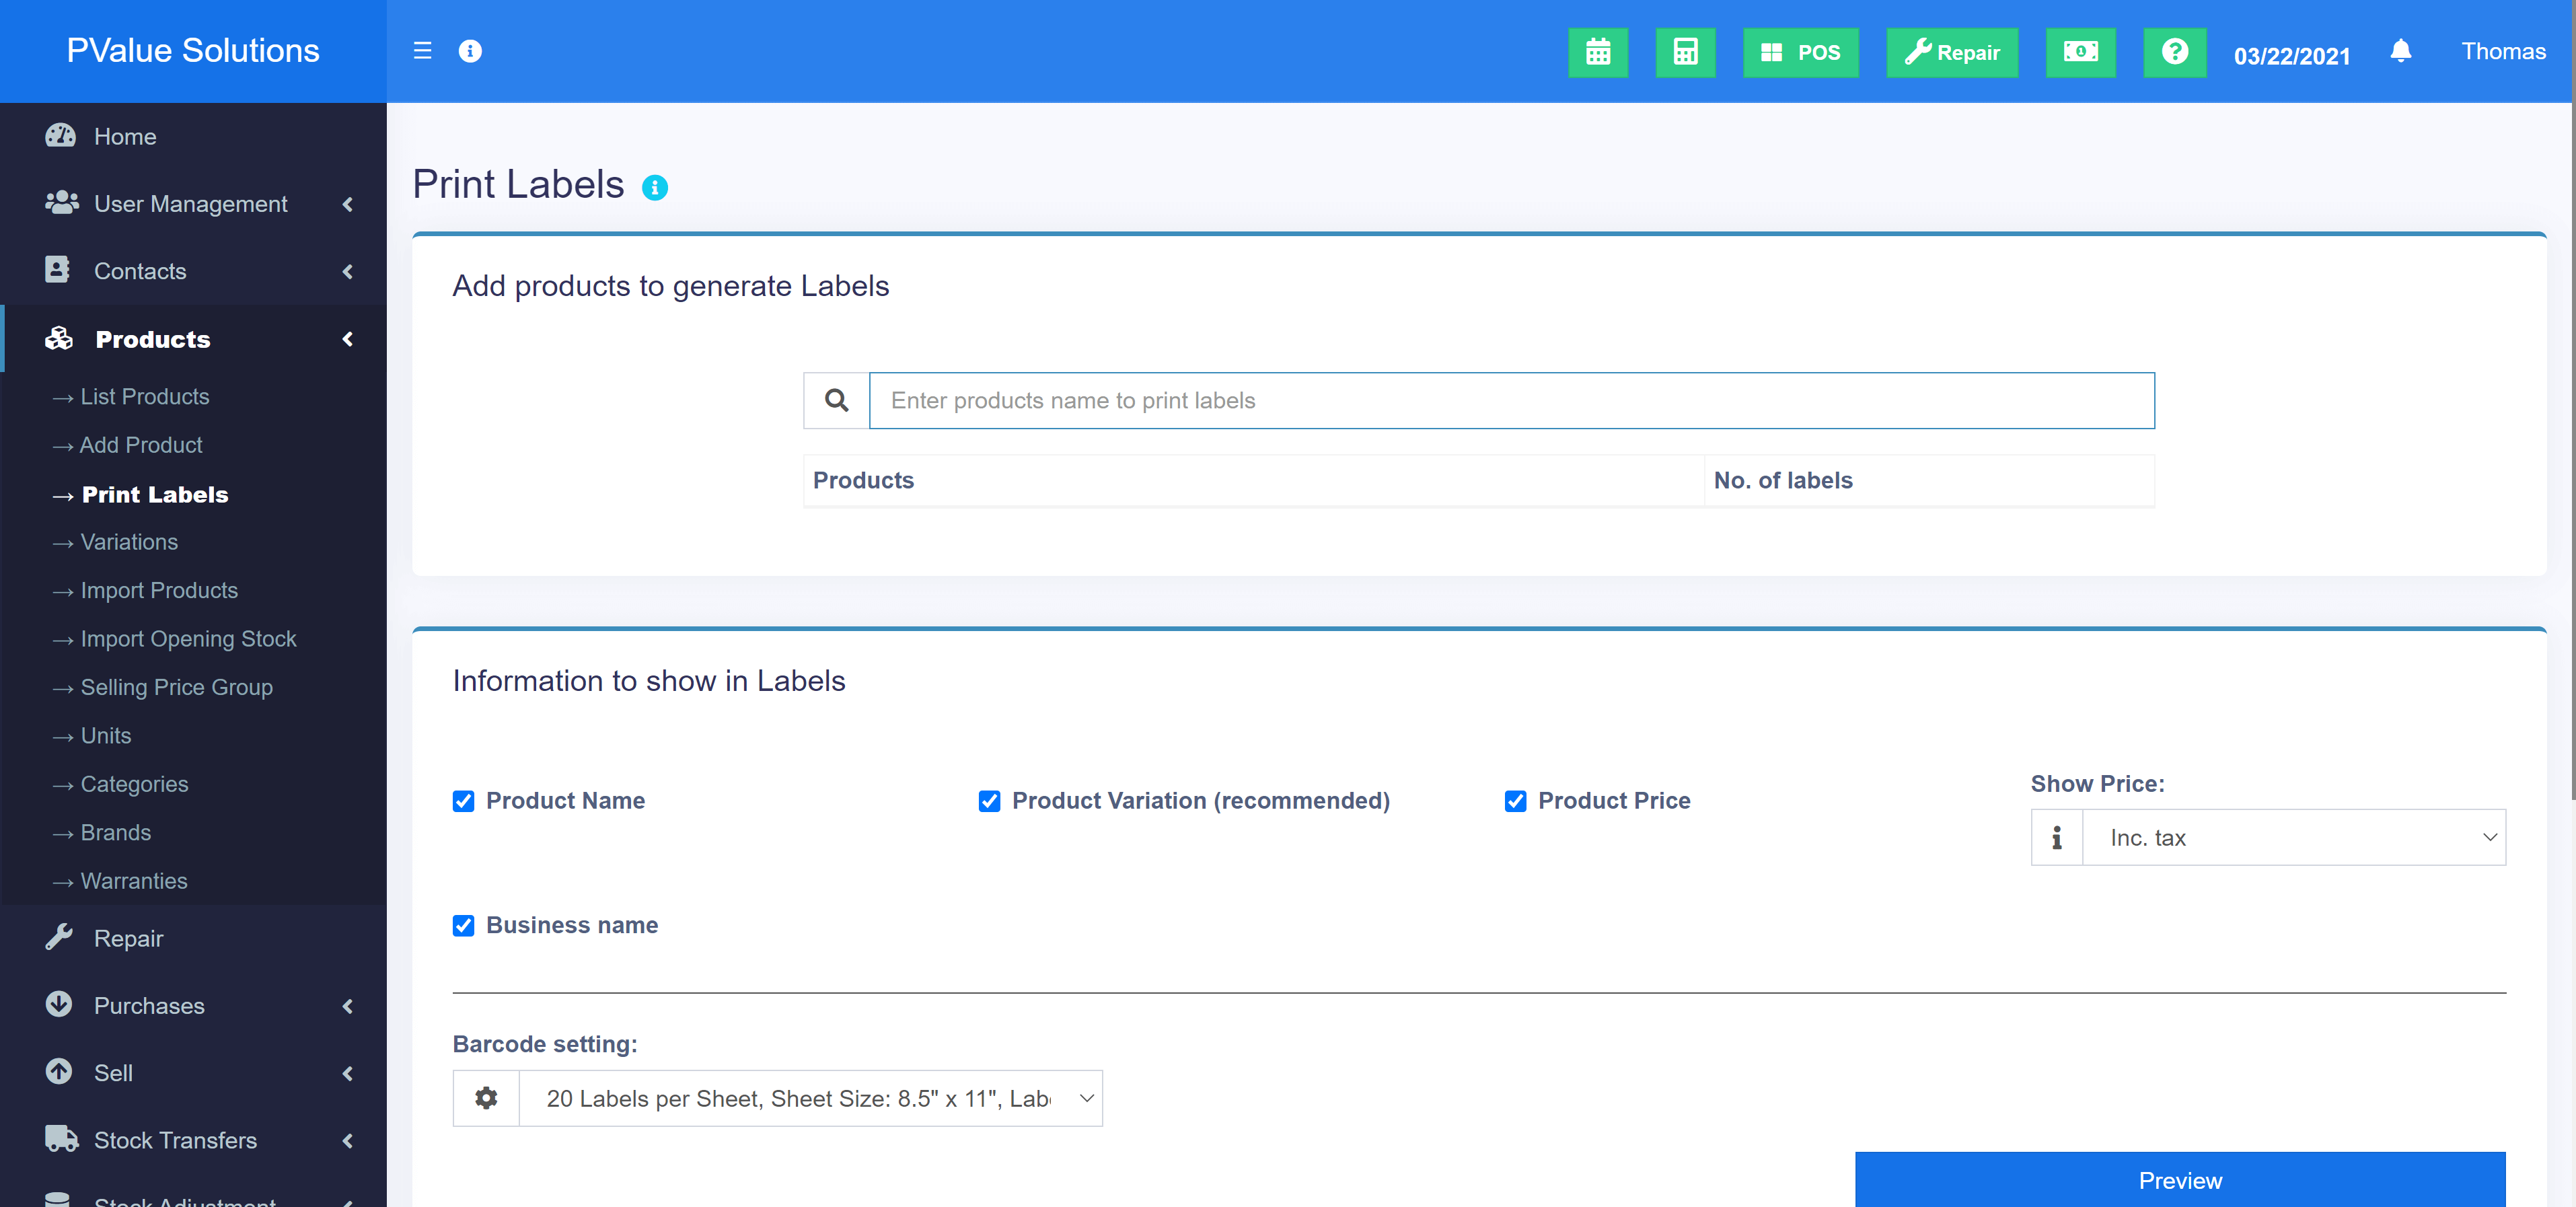Click the products name search field
The image size is (2576, 1207).
click(x=1510, y=401)
